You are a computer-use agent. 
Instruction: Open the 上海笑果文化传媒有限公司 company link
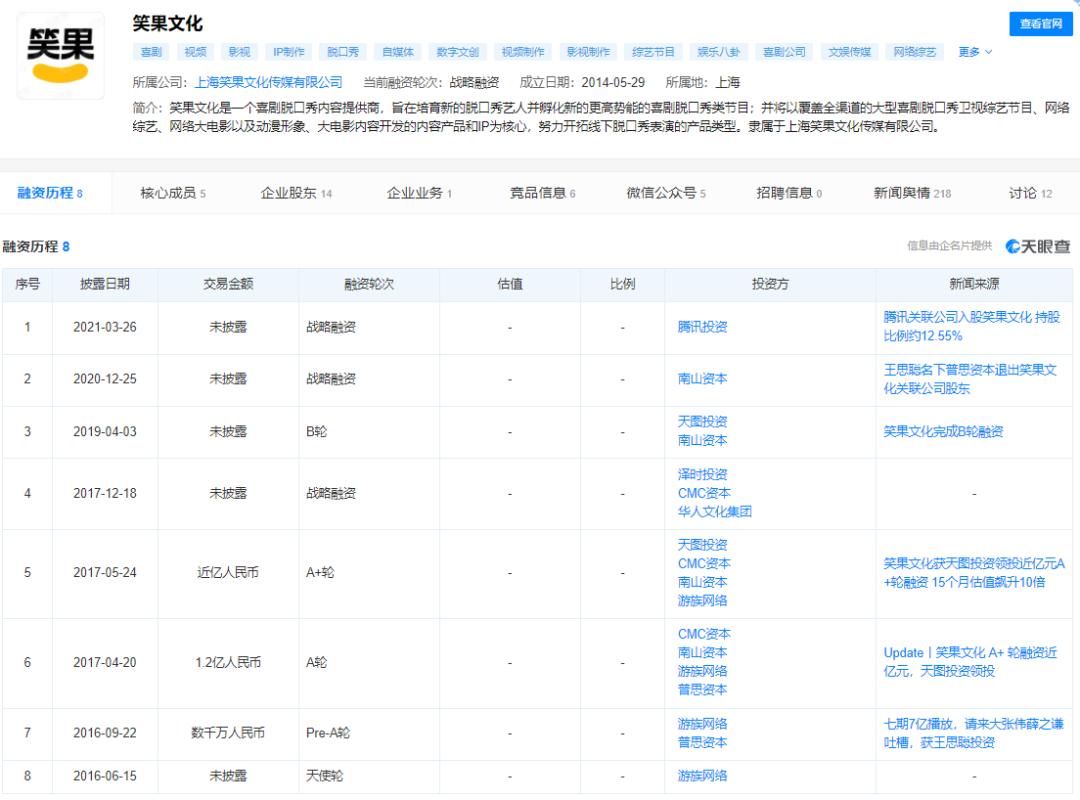(x=268, y=82)
